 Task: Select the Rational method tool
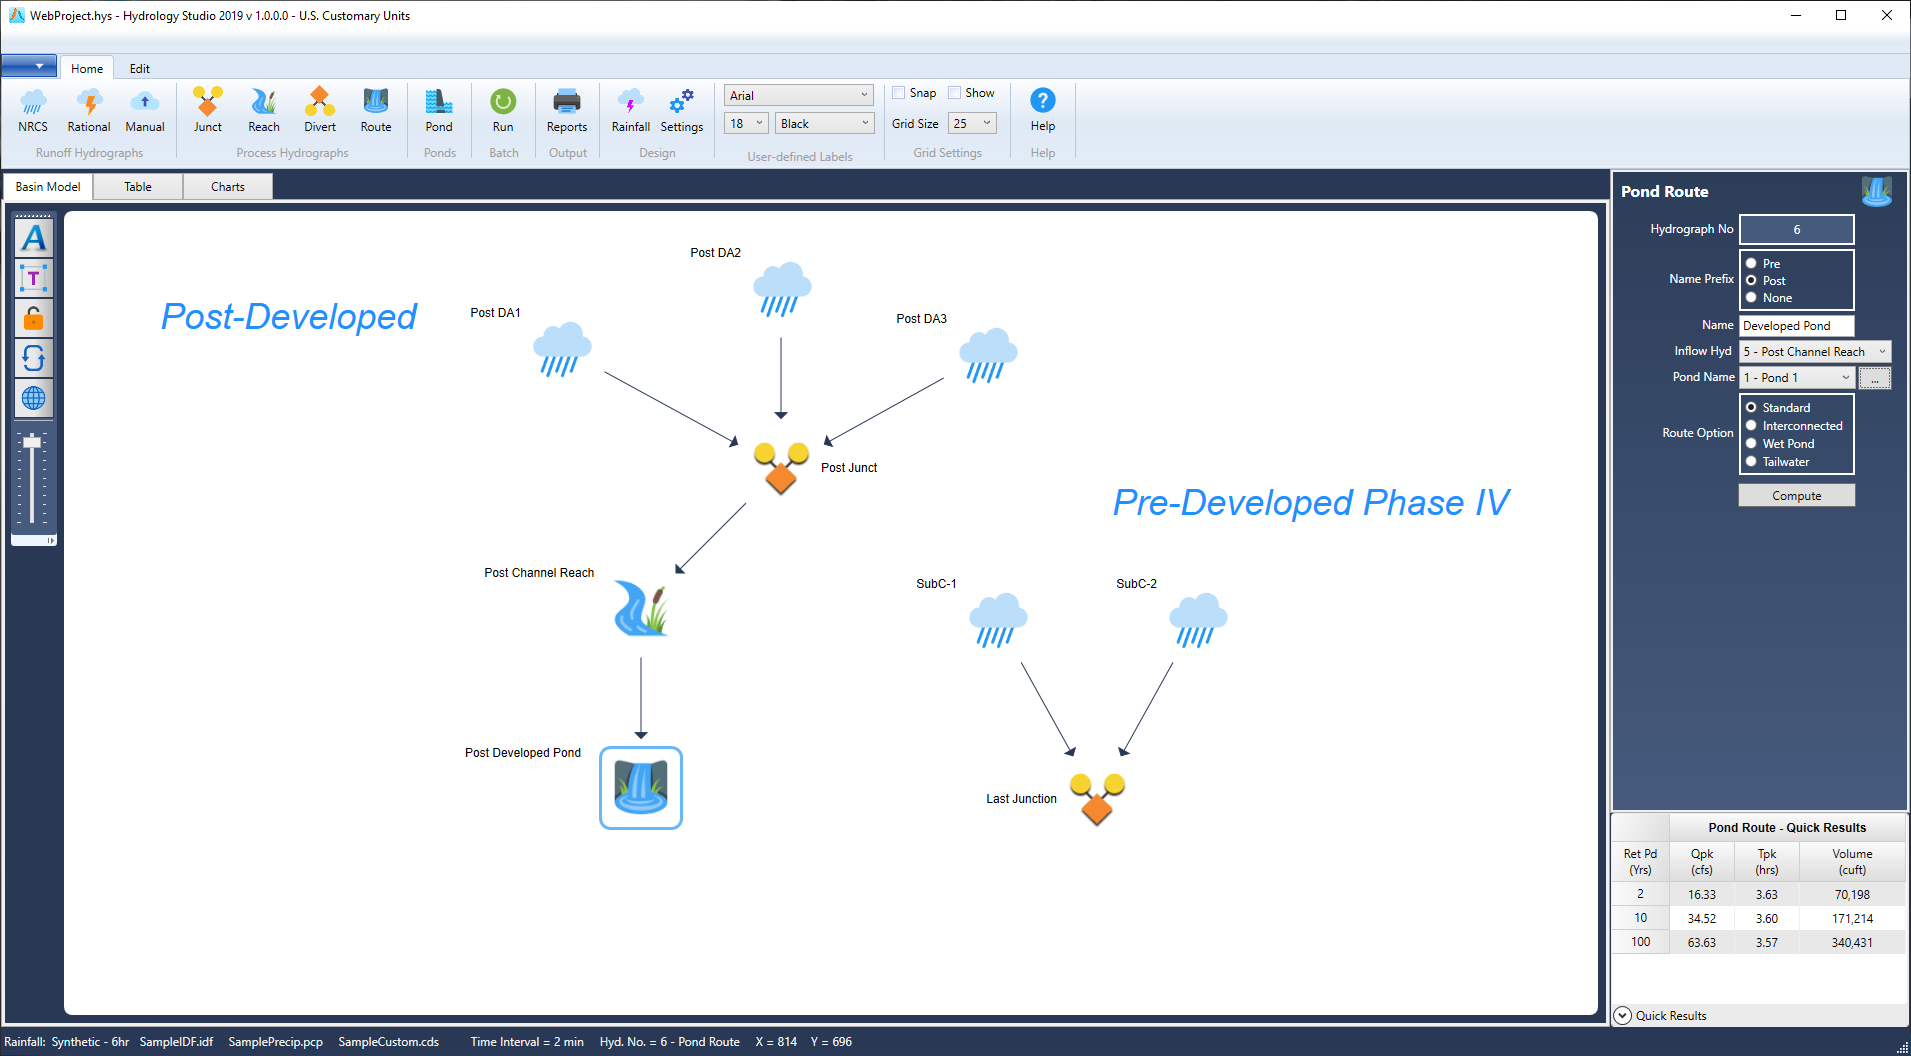[88, 110]
